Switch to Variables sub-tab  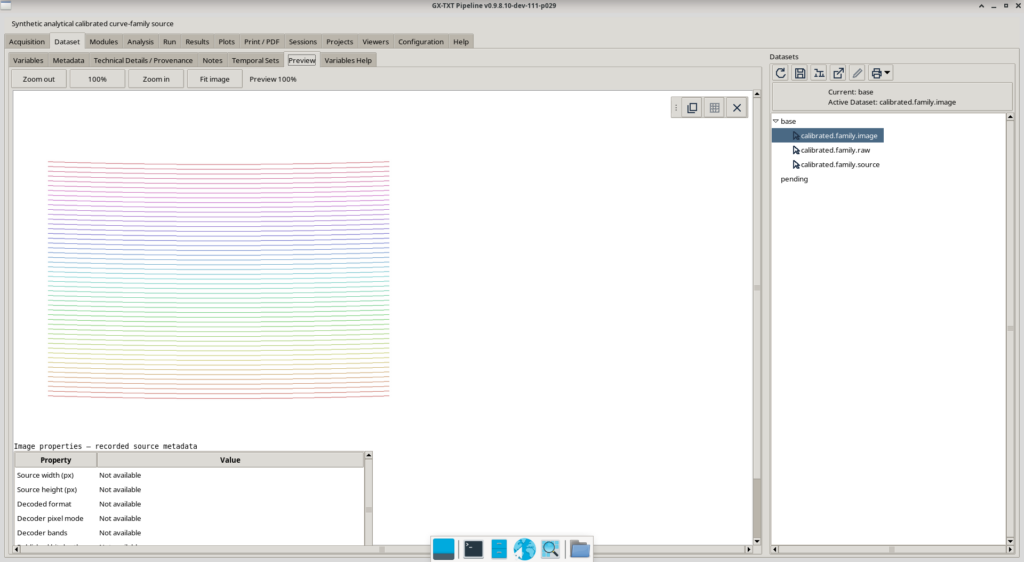pos(28,61)
